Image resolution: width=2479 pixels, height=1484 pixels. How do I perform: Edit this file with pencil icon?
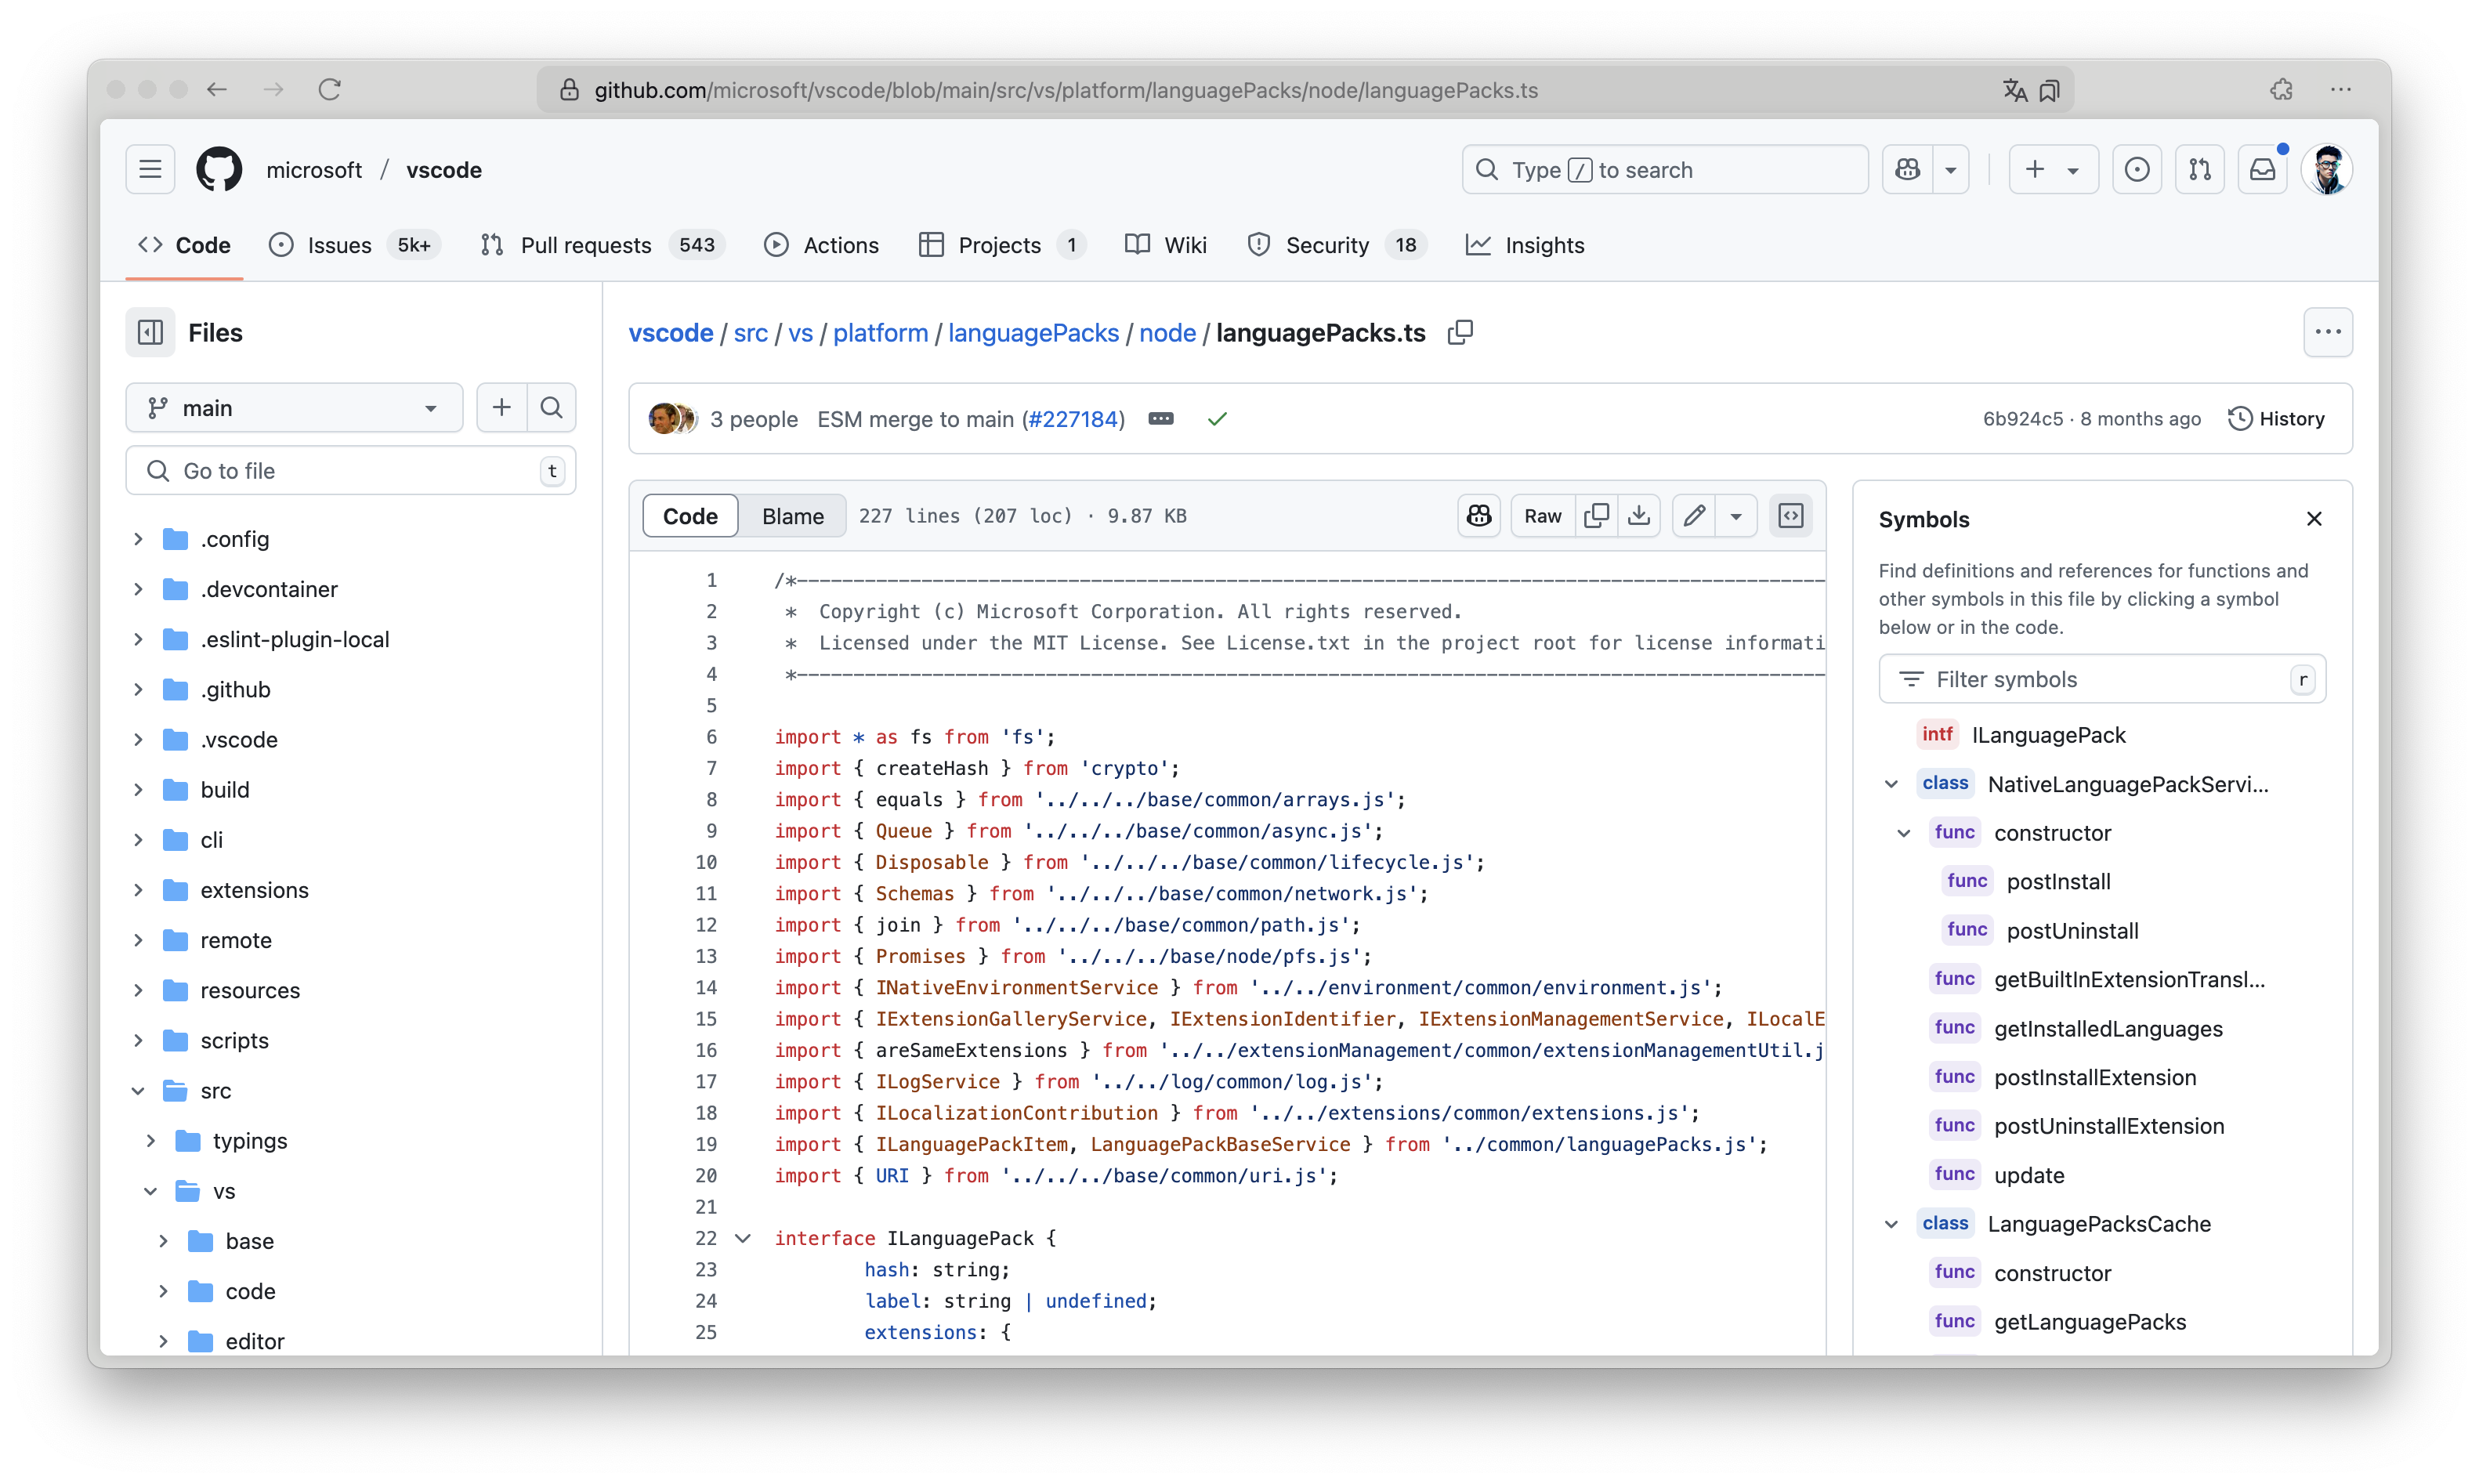coord(1694,516)
